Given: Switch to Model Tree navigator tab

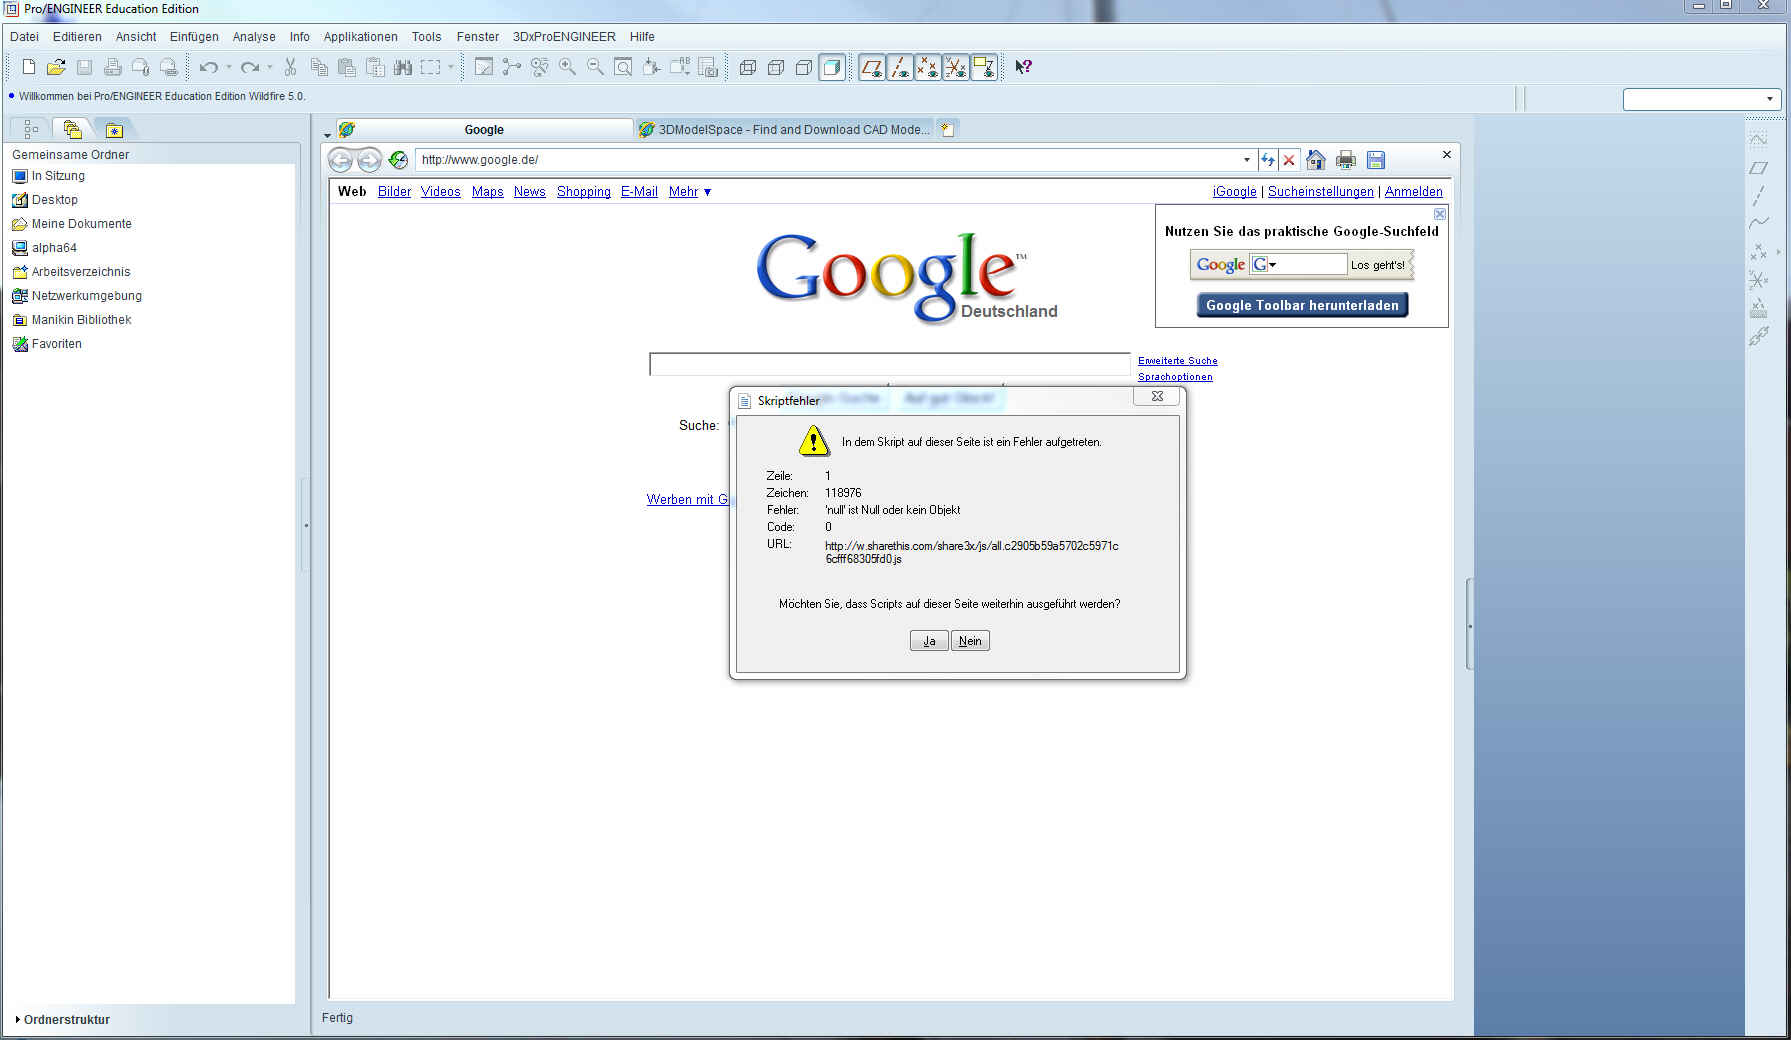Looking at the screenshot, I should 31,129.
